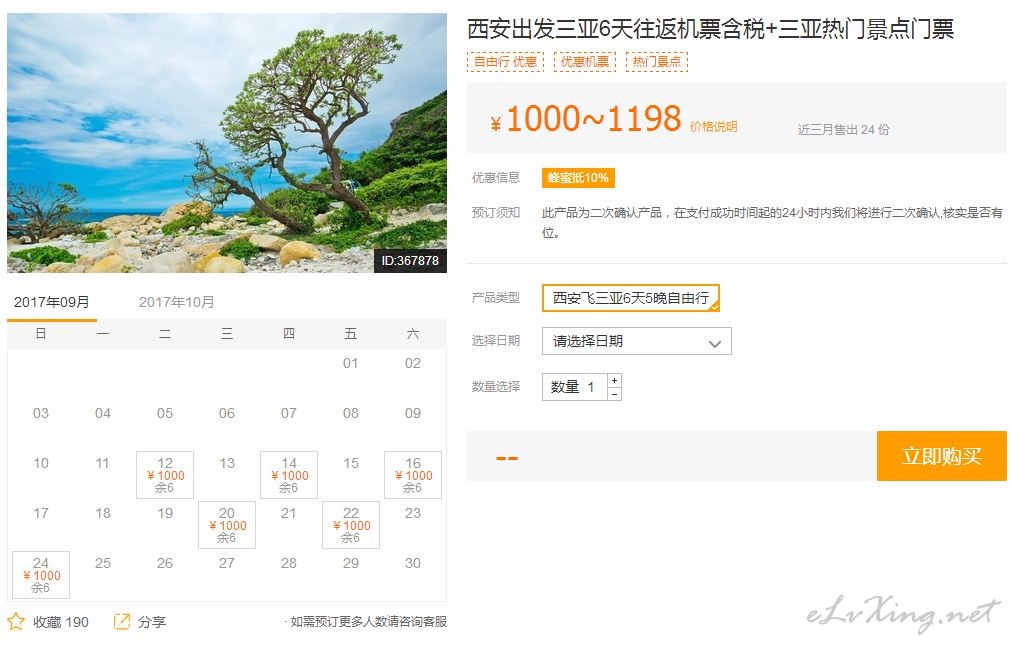Switch to the 2017年09月 calendar tab
The image size is (1011, 647).
tap(52, 302)
